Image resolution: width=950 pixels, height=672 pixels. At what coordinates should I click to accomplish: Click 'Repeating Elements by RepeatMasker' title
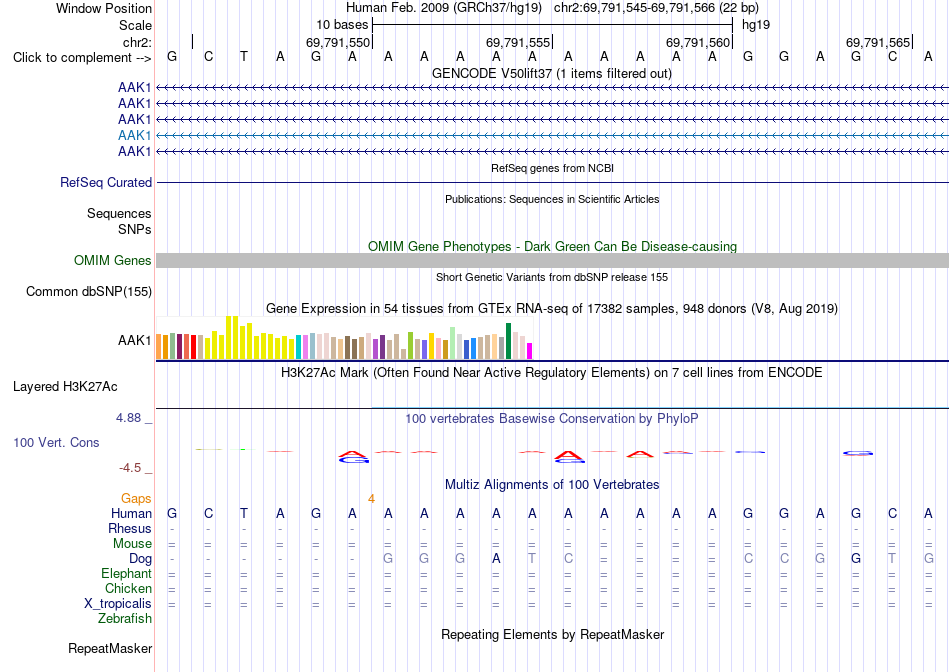(553, 634)
